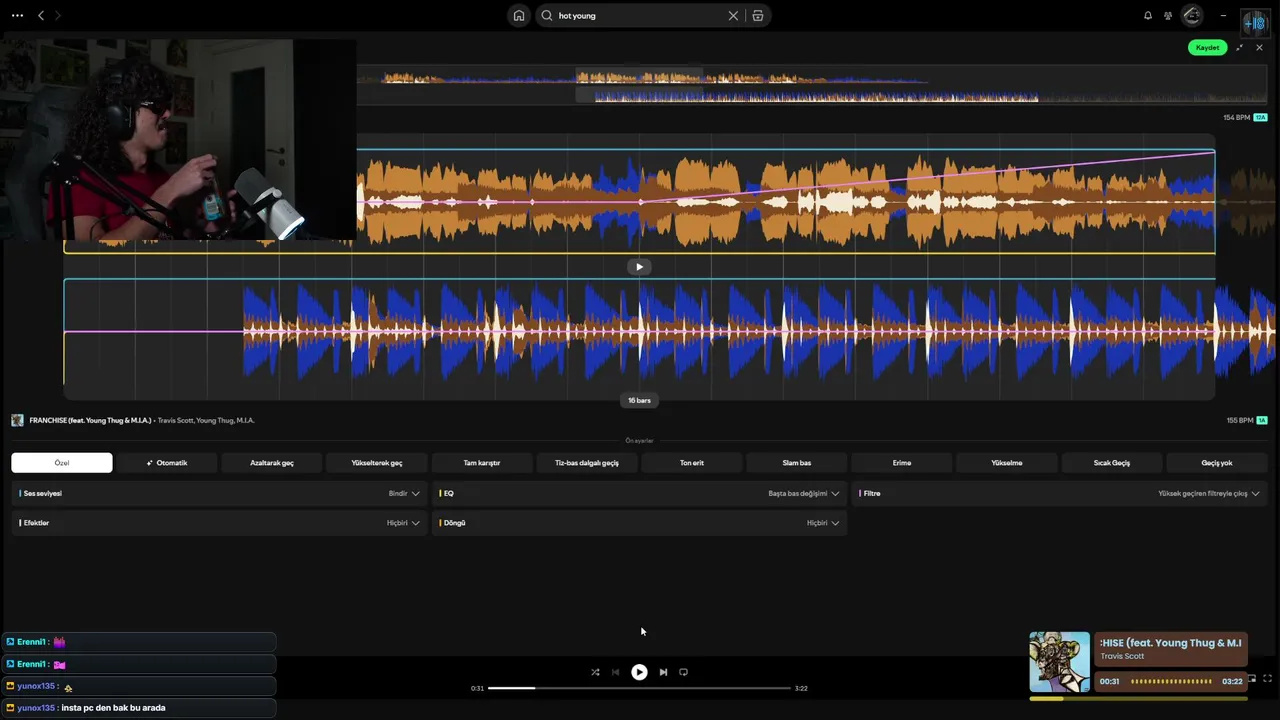Skip to next track
The width and height of the screenshot is (1280, 720).
(x=663, y=672)
